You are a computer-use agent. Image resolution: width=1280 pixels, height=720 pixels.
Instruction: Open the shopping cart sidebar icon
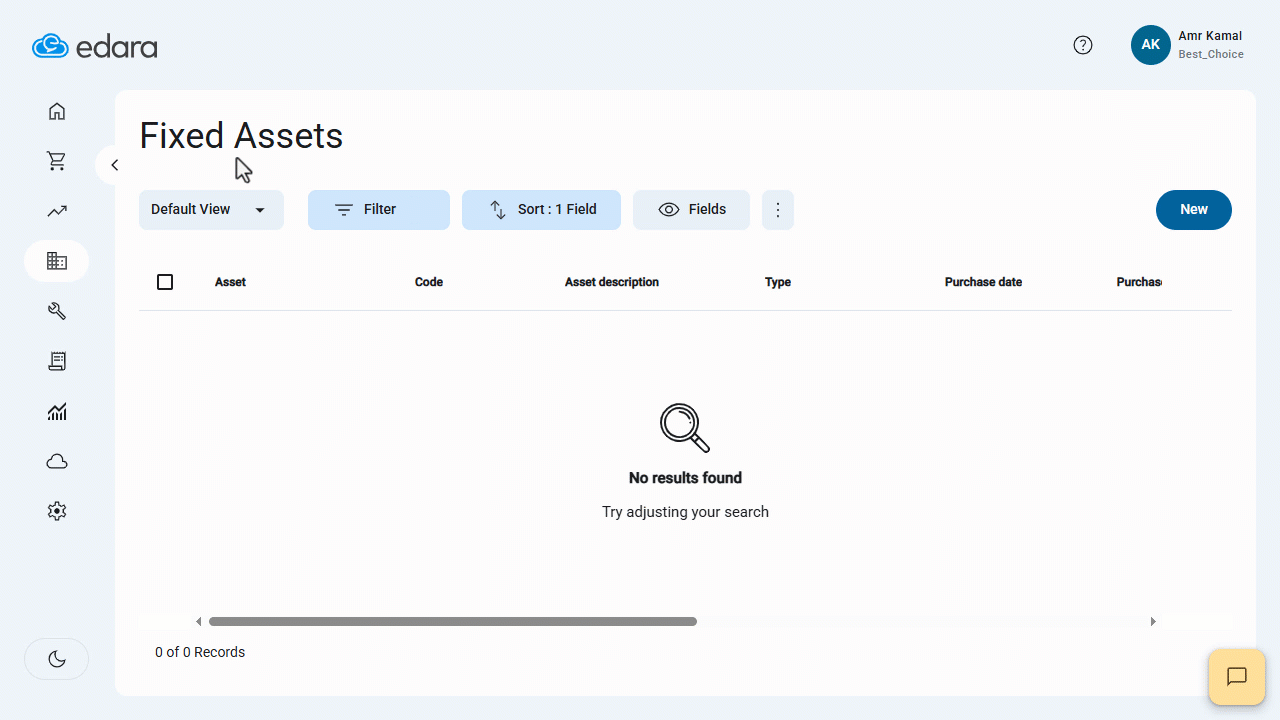(57, 161)
